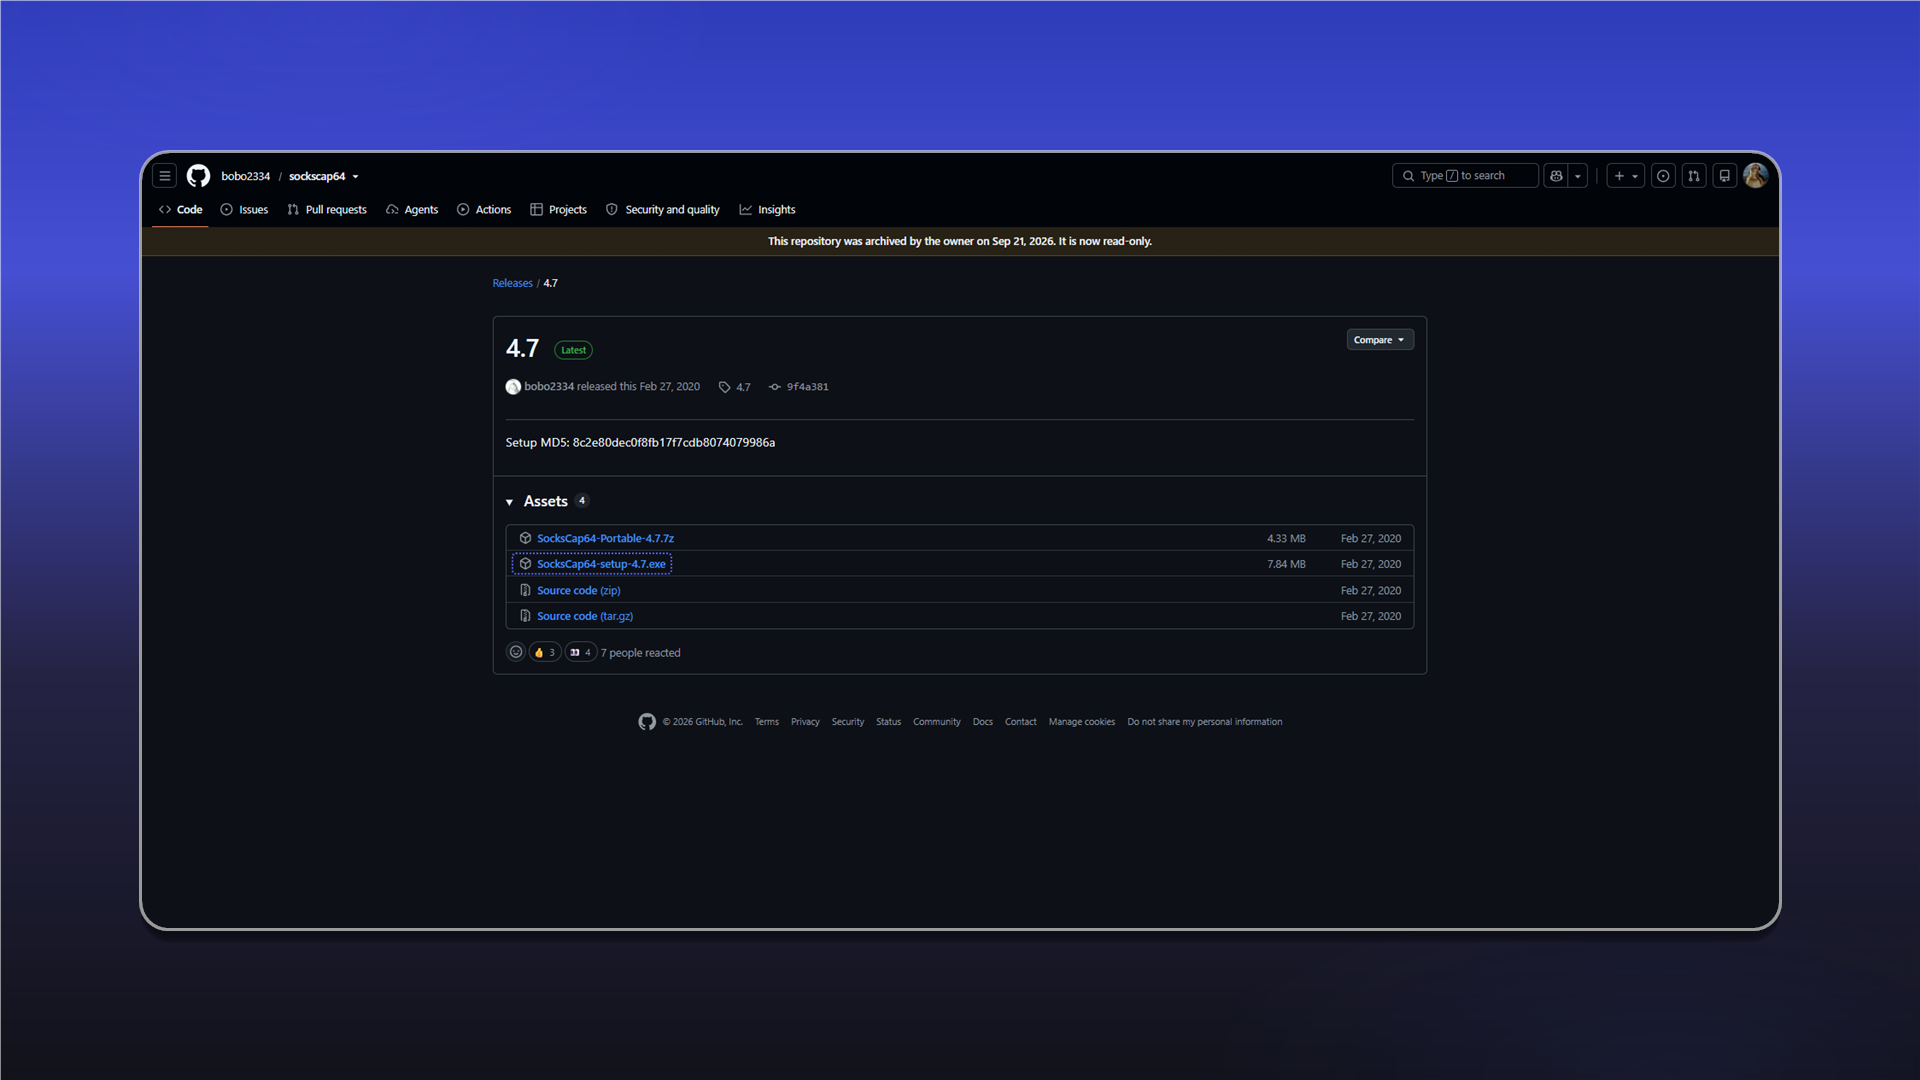Viewport: 1920px width, 1080px height.
Task: Download Source code (zip)
Action: (x=578, y=590)
